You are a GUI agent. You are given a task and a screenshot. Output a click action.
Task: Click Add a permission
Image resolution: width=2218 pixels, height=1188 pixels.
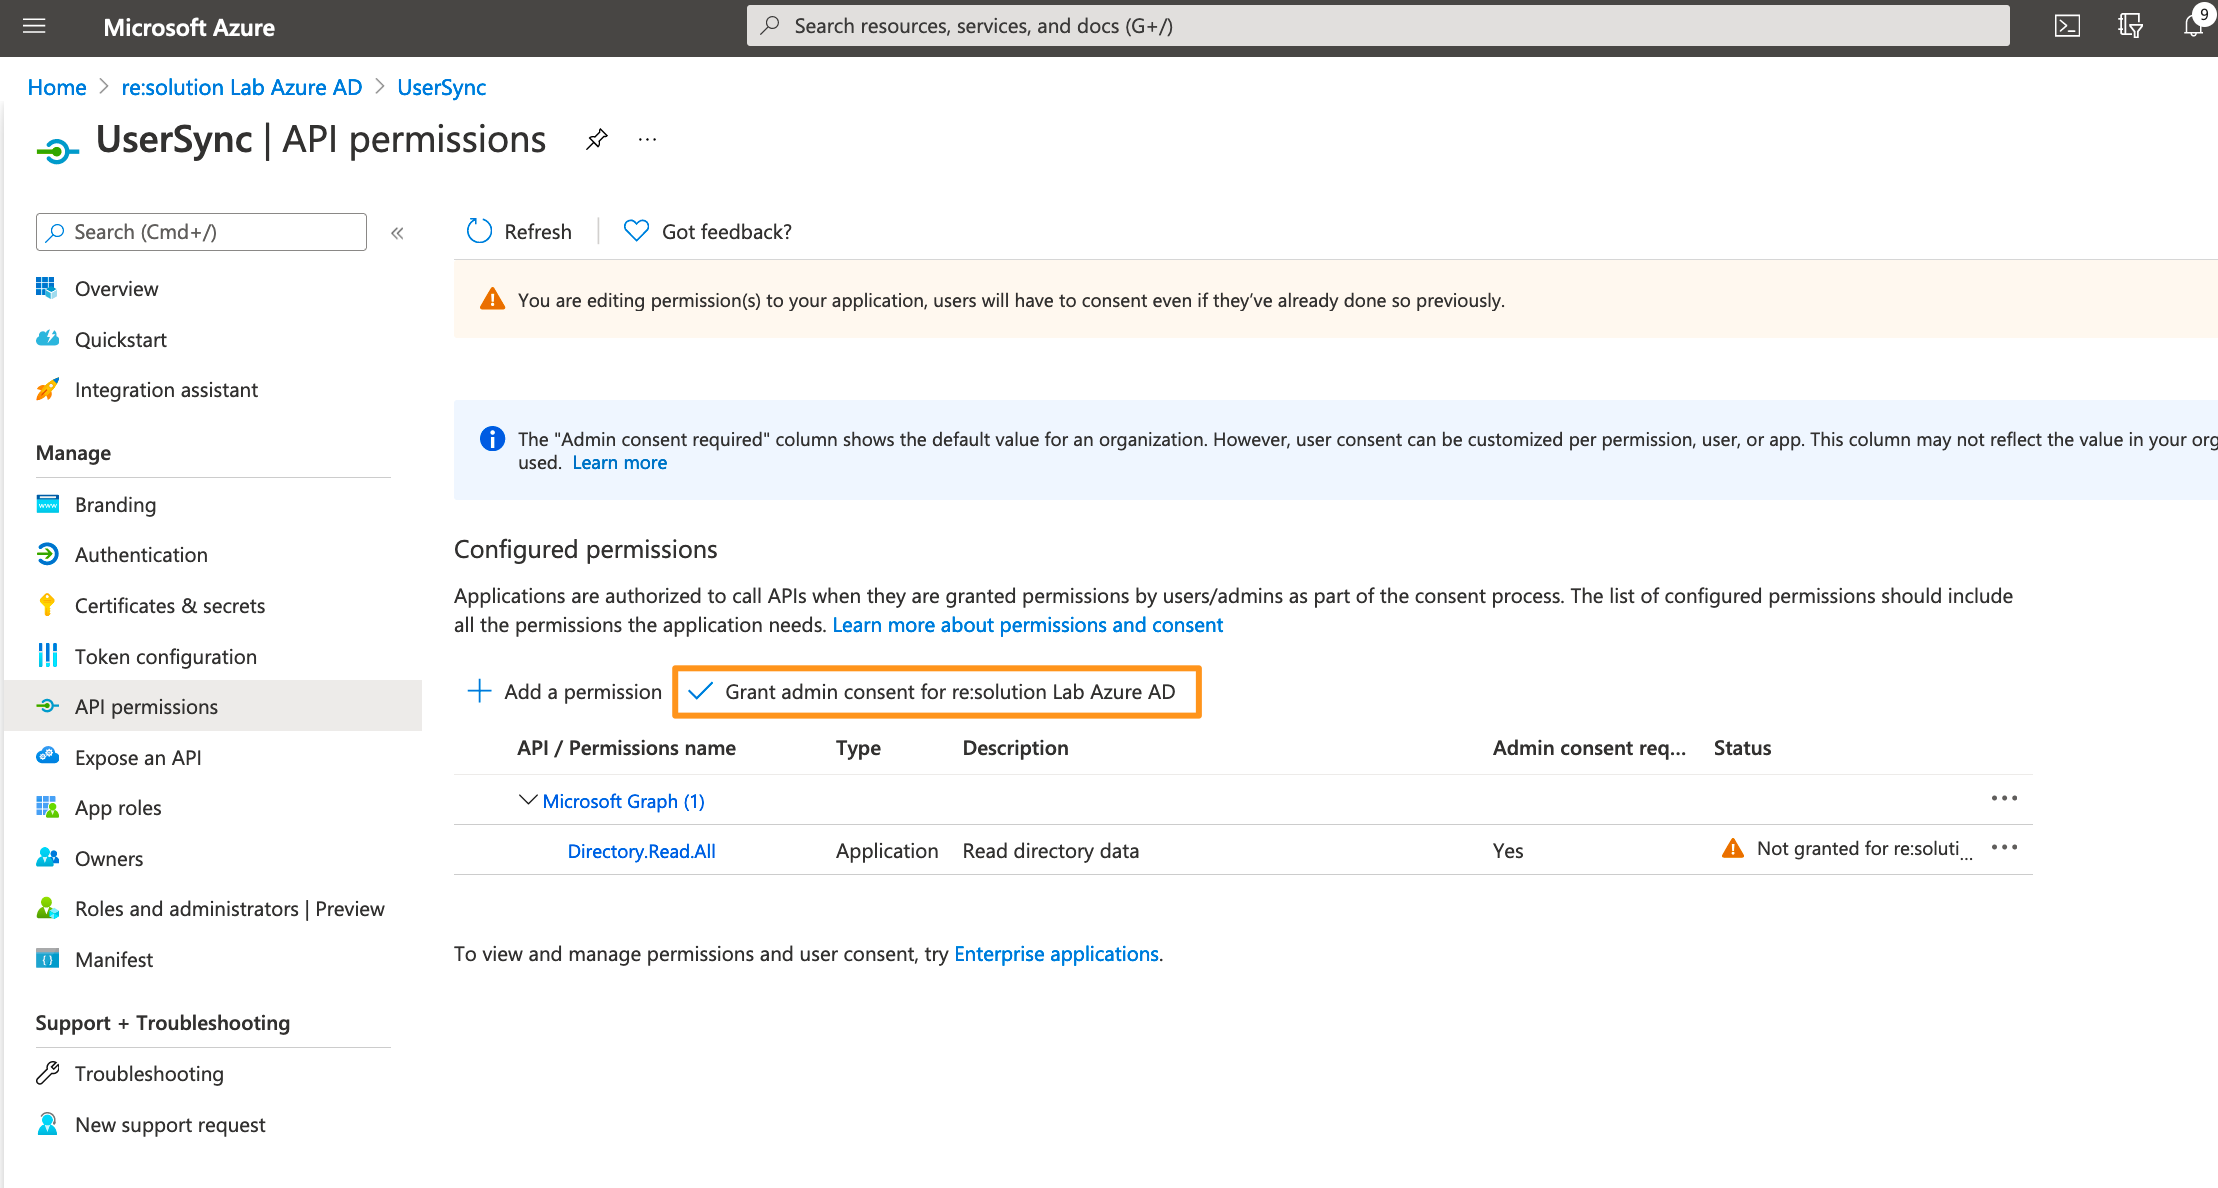pos(564,692)
